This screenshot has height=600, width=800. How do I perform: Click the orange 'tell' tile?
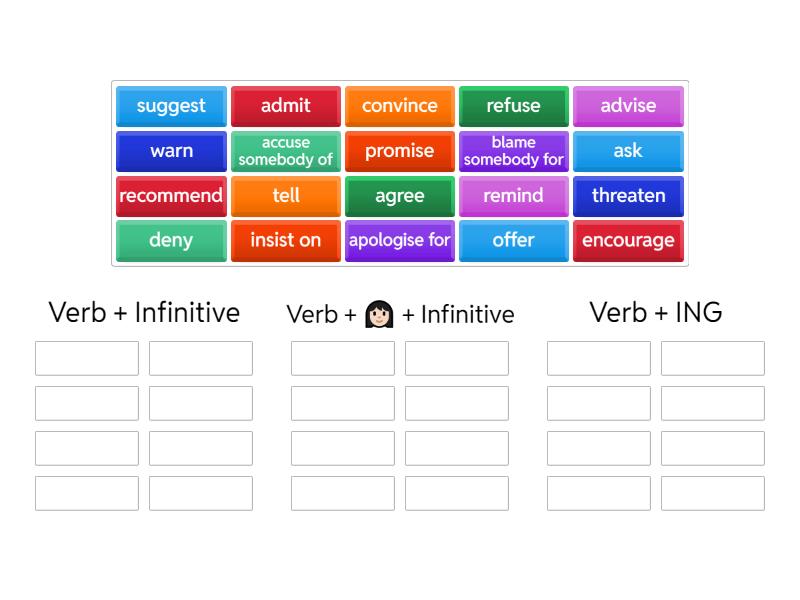coord(285,196)
